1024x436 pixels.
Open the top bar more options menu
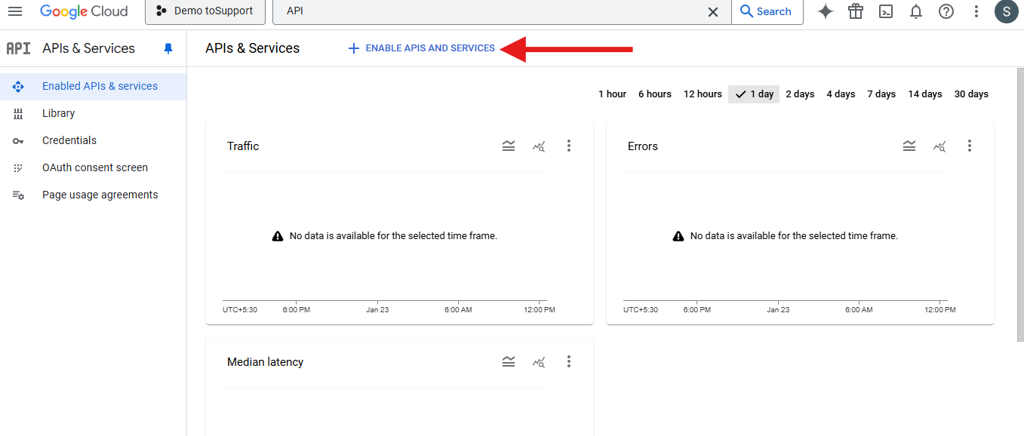[976, 12]
